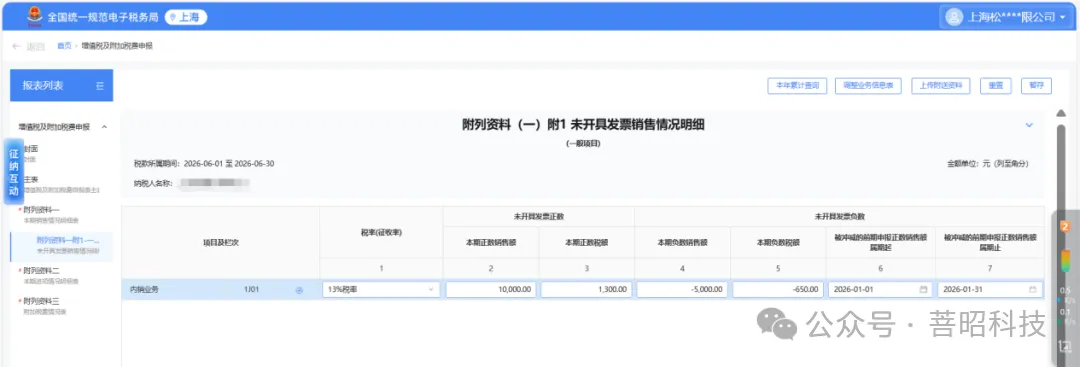Open the 13%税率 tax rate dropdown
This screenshot has height=367, width=1080.
click(381, 290)
